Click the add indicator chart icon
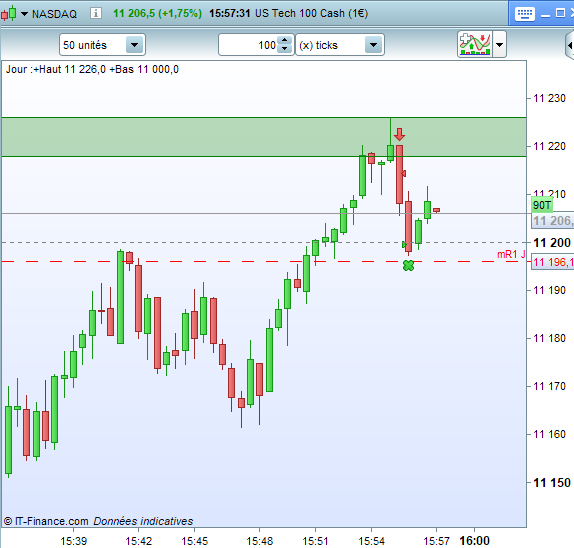574x548 pixels. 475,44
